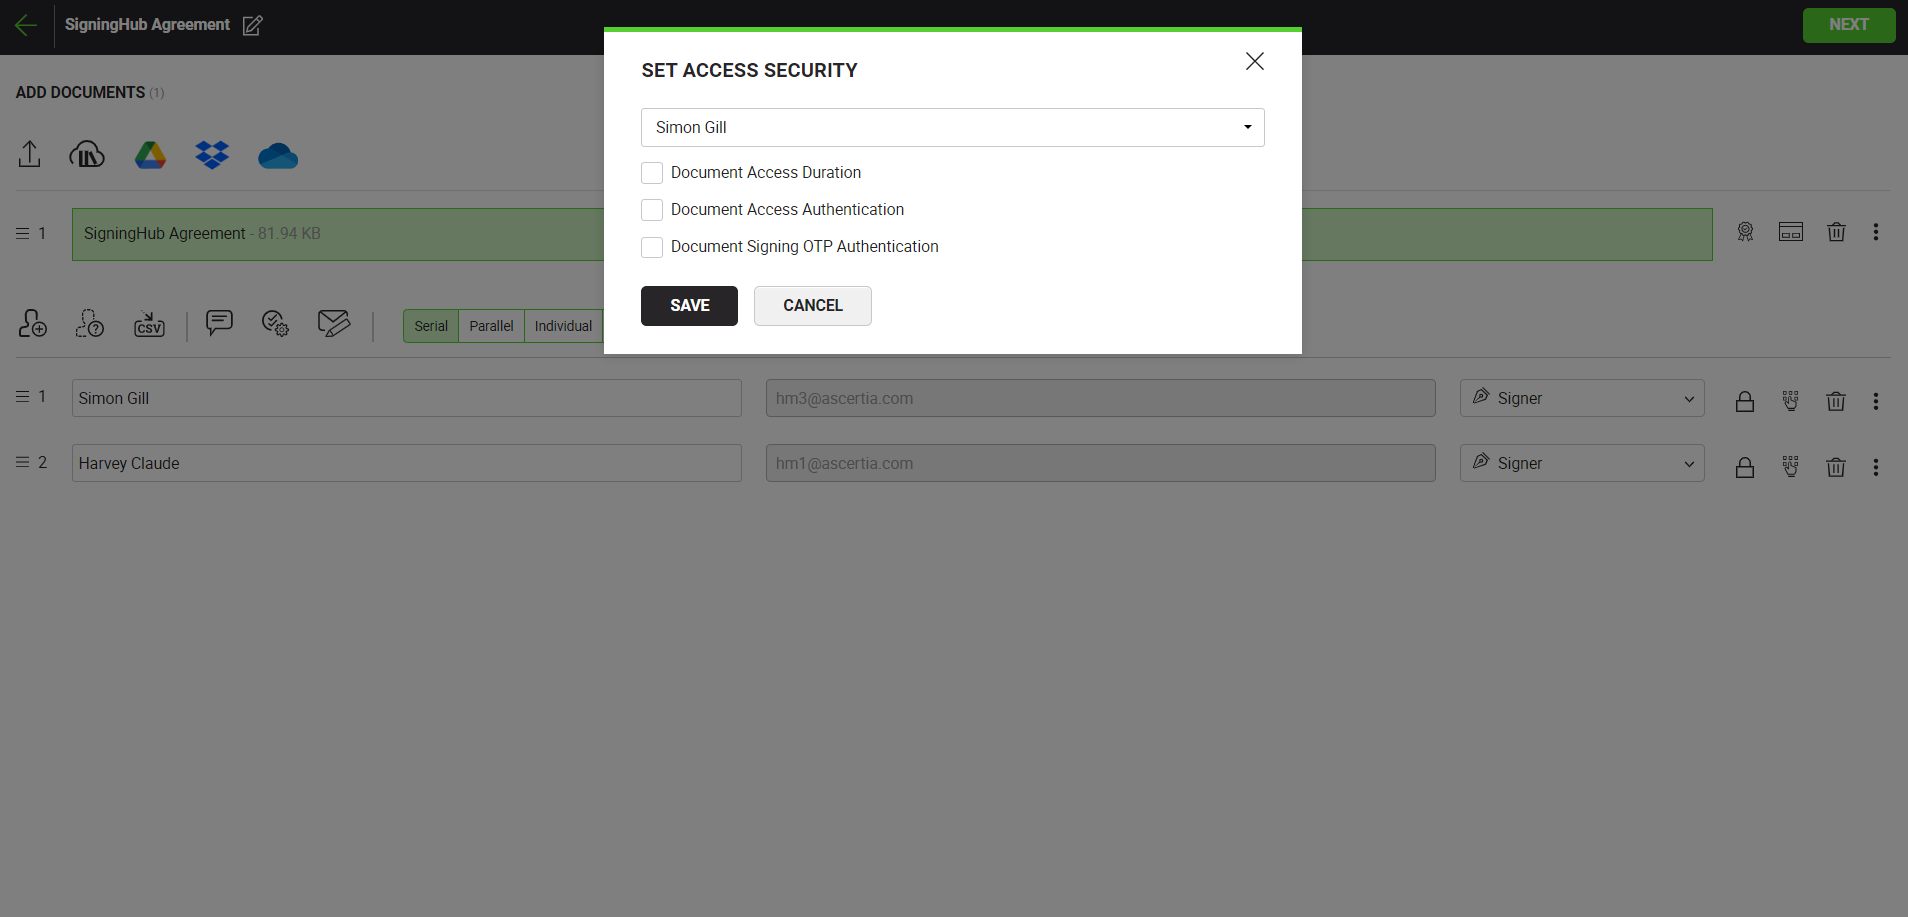This screenshot has width=1908, height=917.
Task: Click the CANCEL button
Action: pyautogui.click(x=812, y=306)
